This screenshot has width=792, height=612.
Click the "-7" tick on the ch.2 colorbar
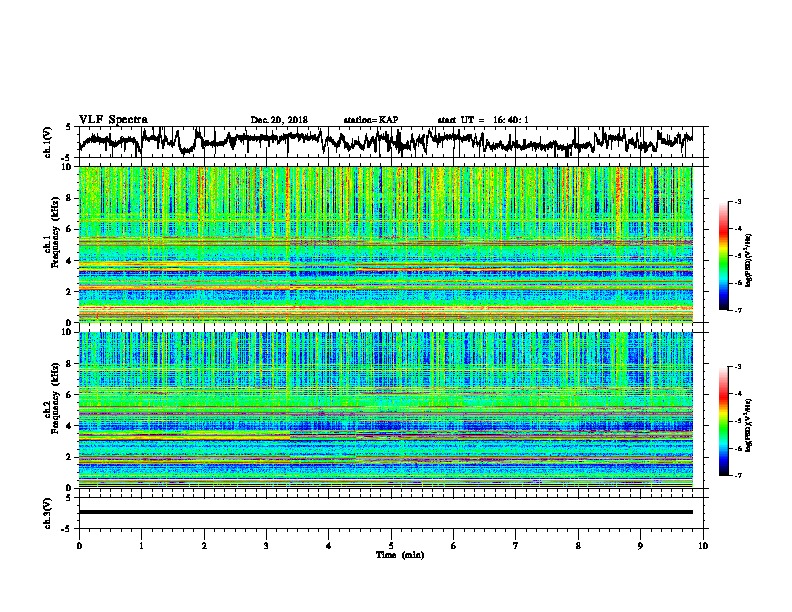point(738,476)
